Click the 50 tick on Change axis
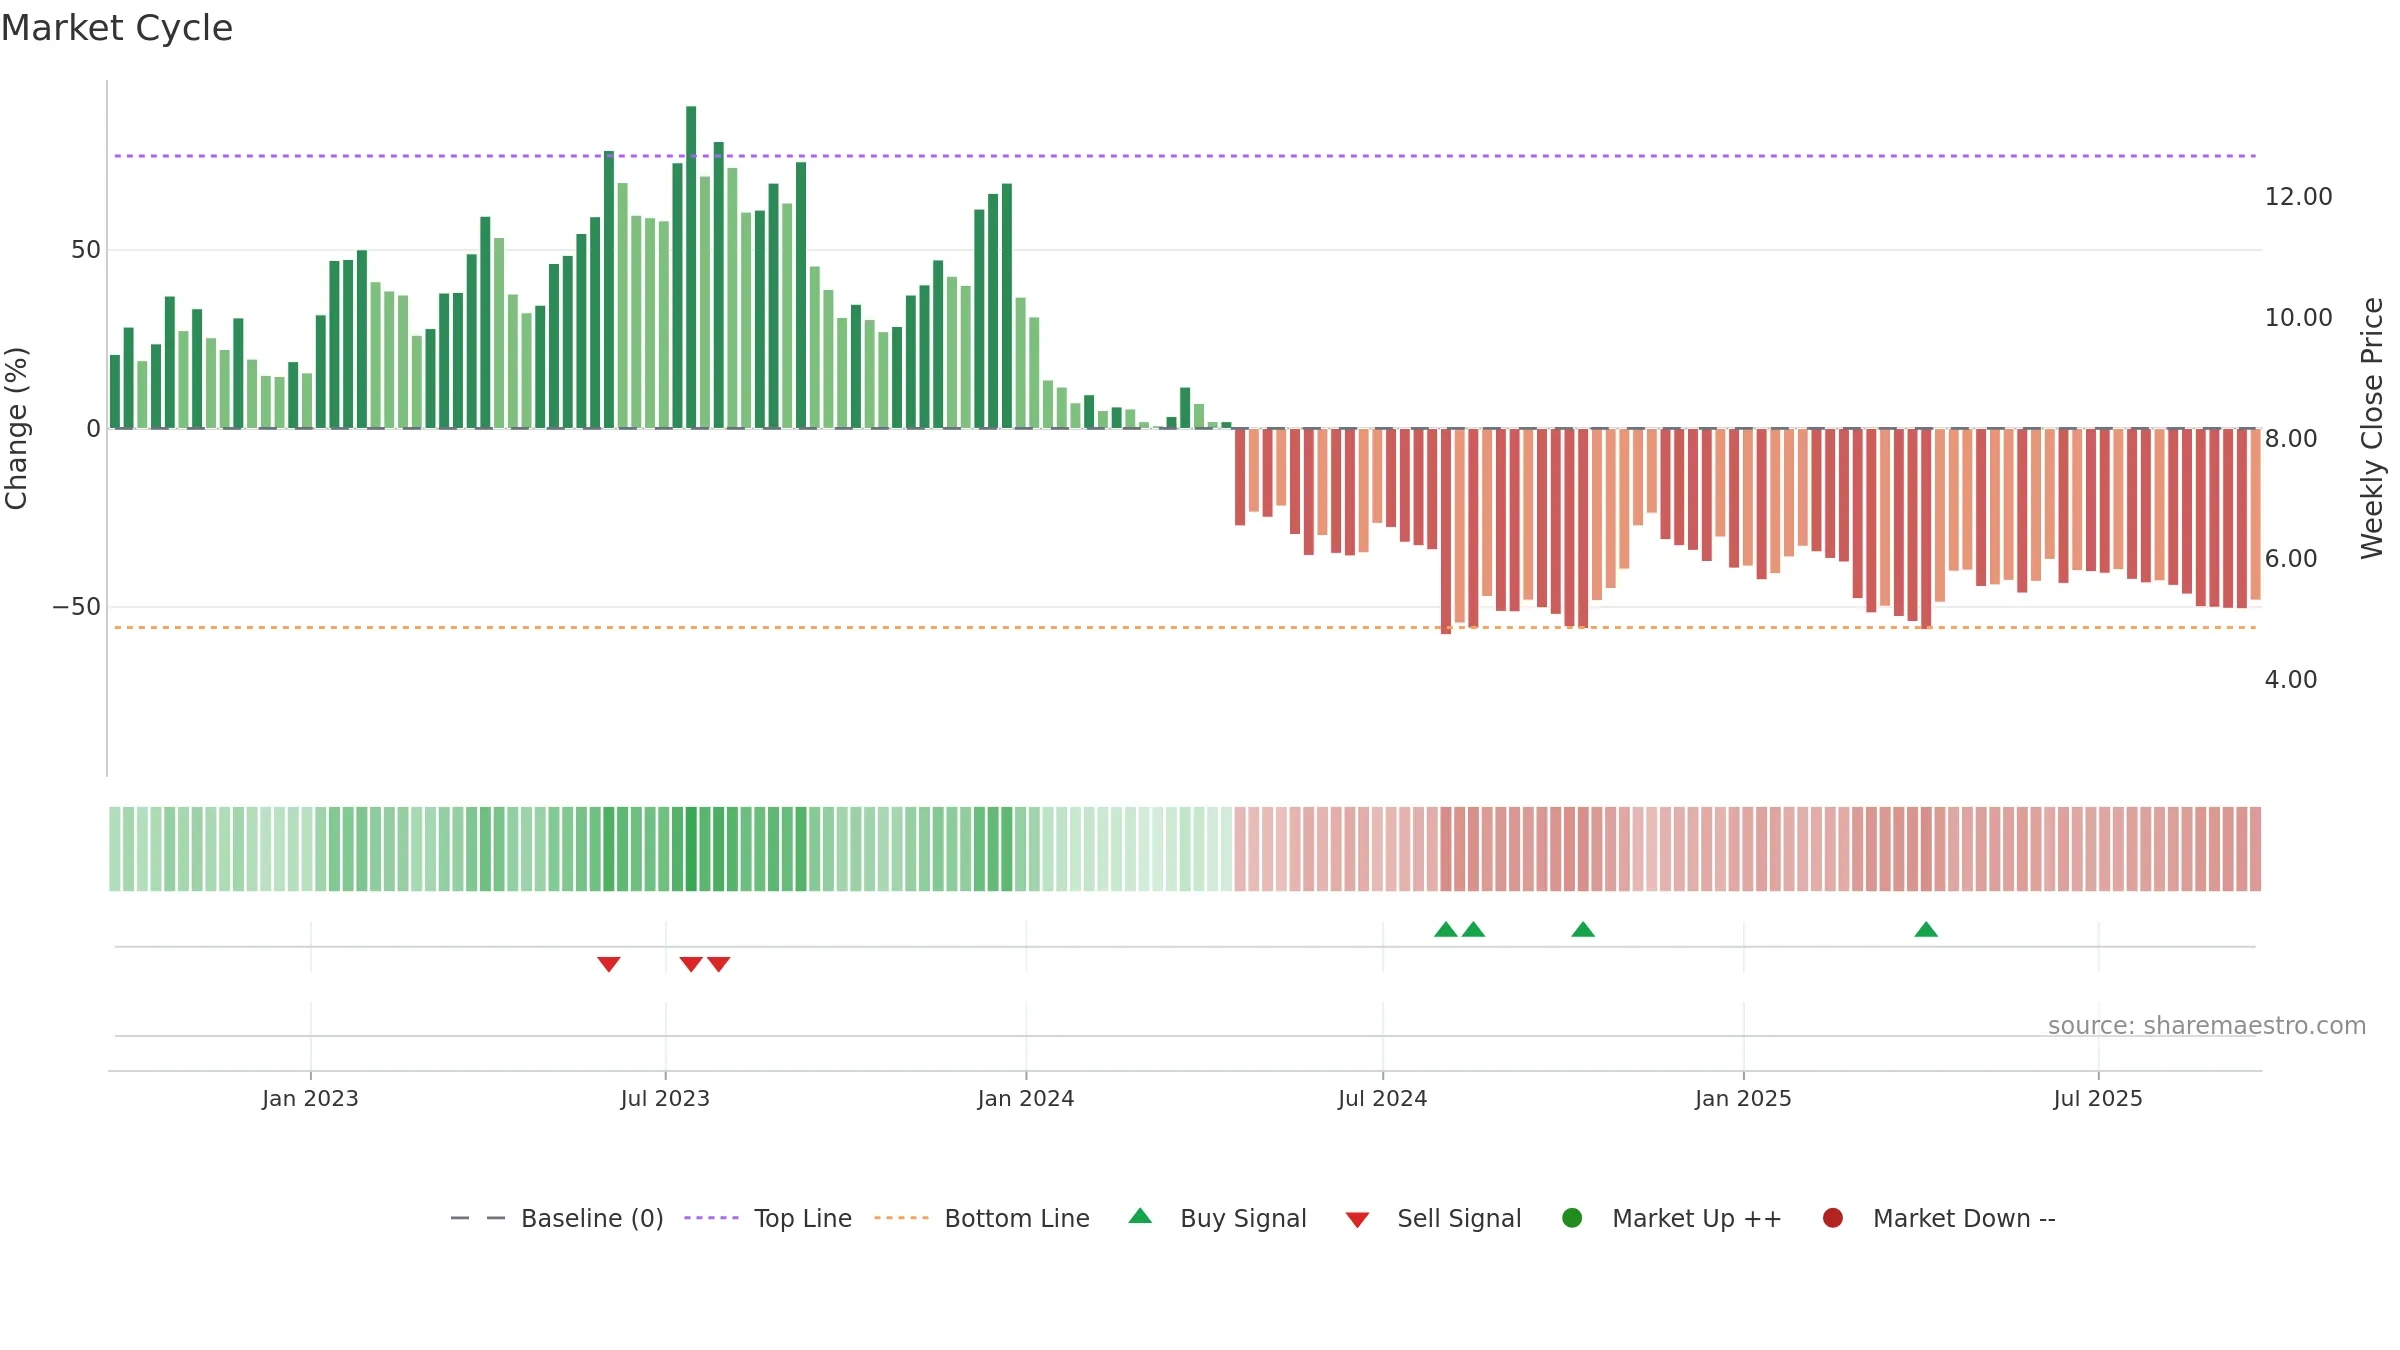This screenshot has width=2400, height=1350. (x=86, y=249)
